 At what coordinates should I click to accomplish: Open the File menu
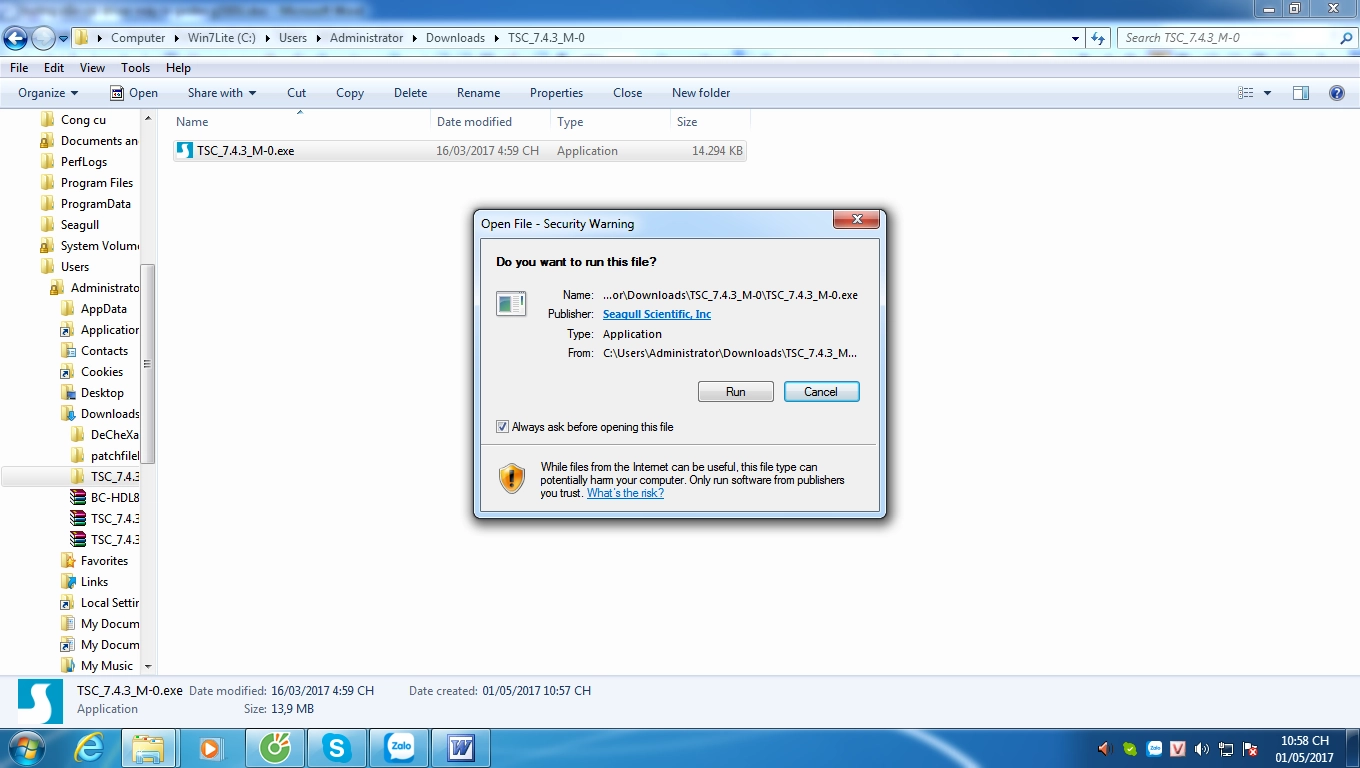coord(19,68)
